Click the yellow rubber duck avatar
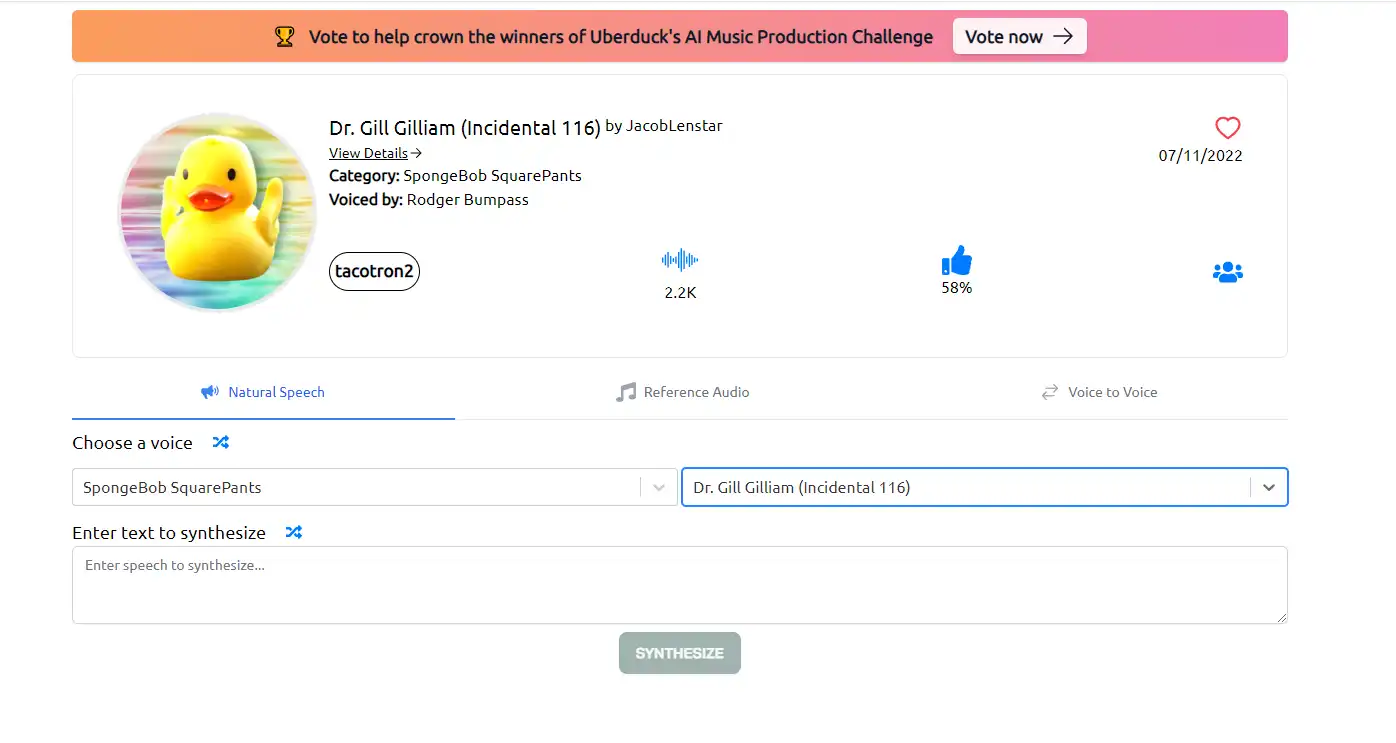The width and height of the screenshot is (1396, 743). 217,212
